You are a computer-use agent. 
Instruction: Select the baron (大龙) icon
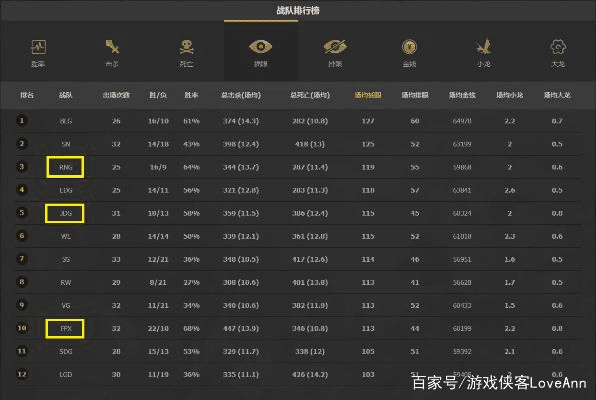point(558,47)
